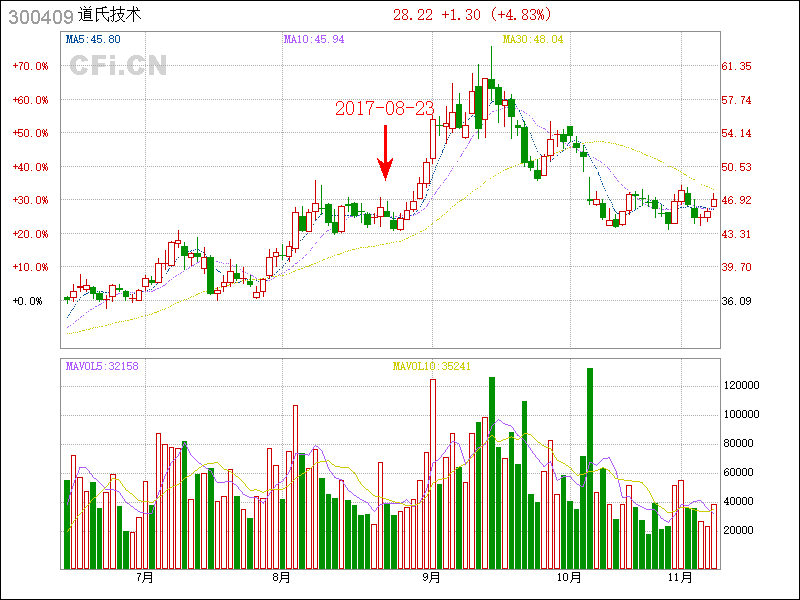Click the MAVOL10:35241 volume label
Viewport: 800px width, 600px height.
[x=432, y=366]
